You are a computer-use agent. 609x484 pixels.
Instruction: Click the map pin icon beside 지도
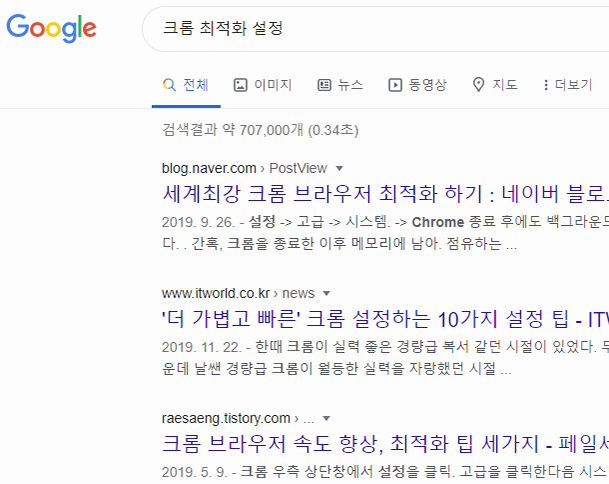[x=478, y=85]
